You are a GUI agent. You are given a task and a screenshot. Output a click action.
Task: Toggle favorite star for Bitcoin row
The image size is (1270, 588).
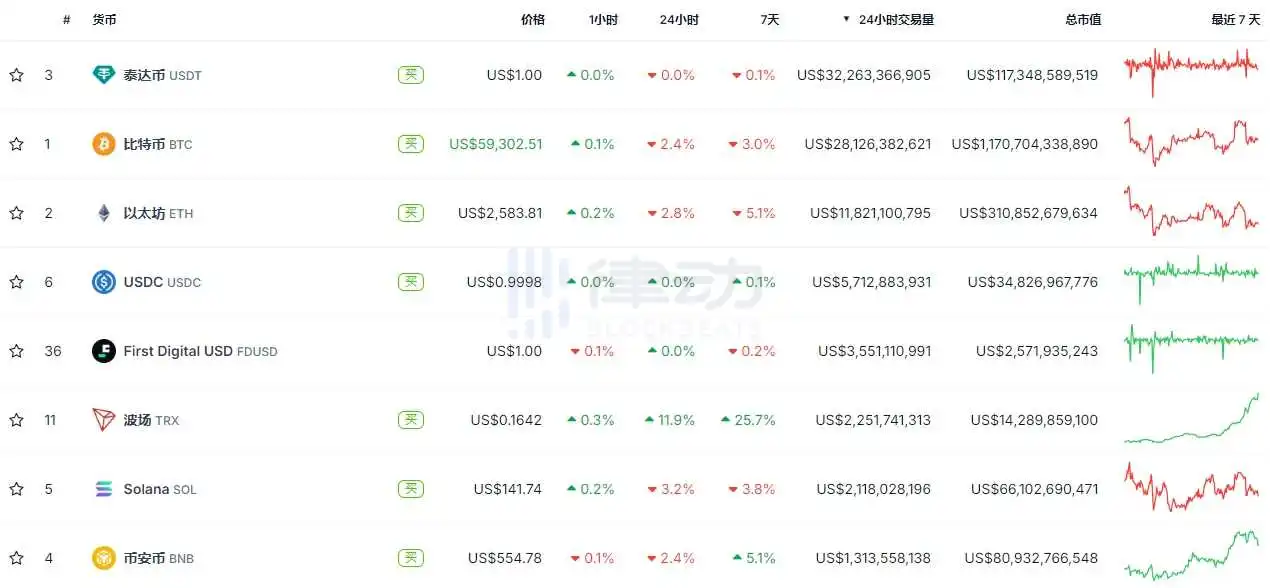[16, 144]
